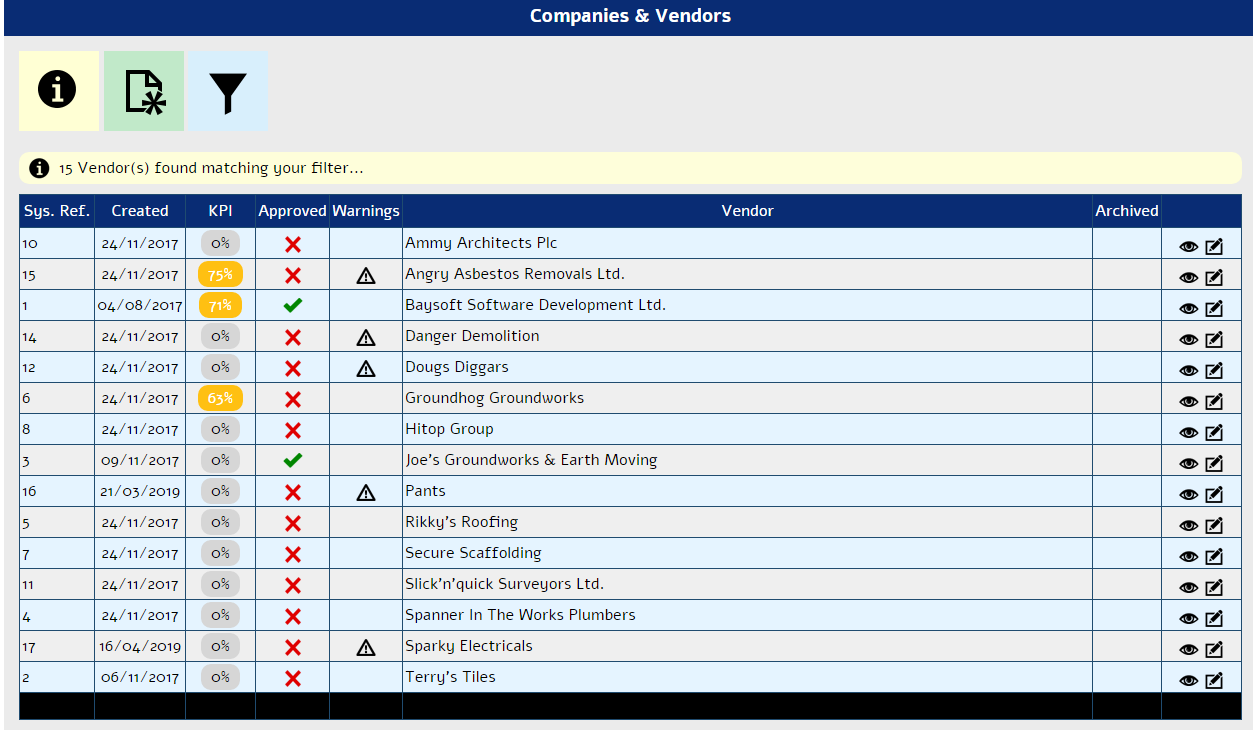The image size is (1253, 730).
Task: Edit the Groundhog Groundworks vendor
Action: point(1214,402)
